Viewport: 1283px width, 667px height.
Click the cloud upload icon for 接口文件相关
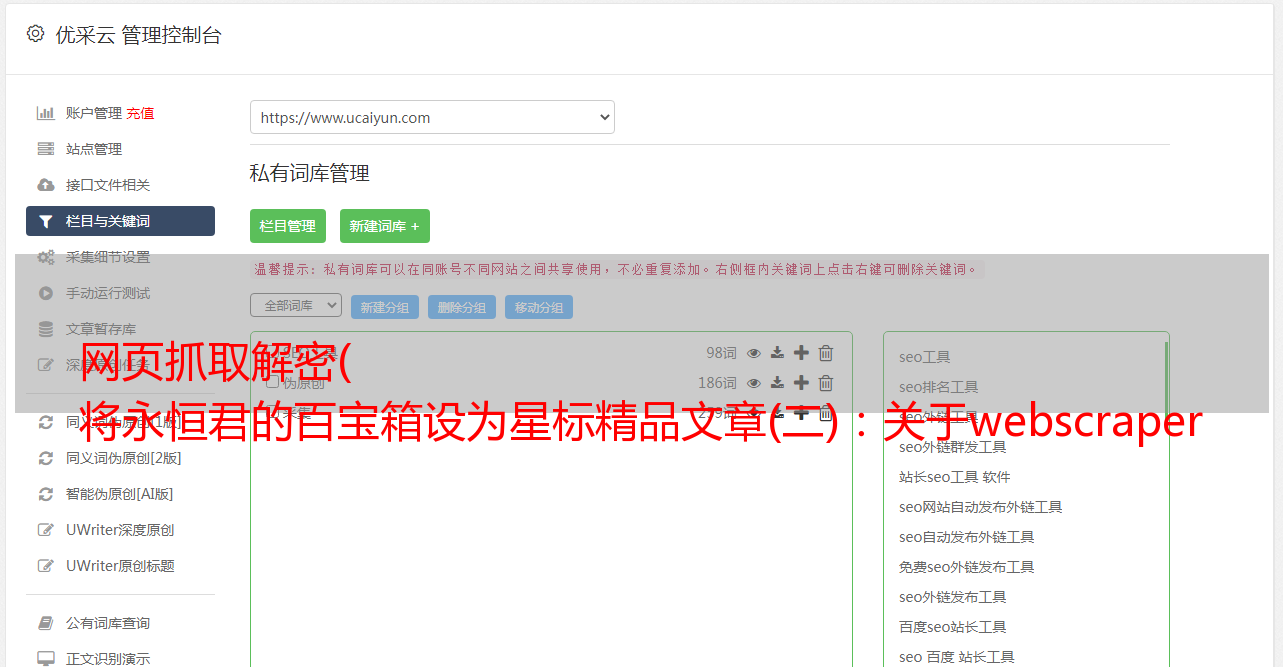tap(46, 185)
